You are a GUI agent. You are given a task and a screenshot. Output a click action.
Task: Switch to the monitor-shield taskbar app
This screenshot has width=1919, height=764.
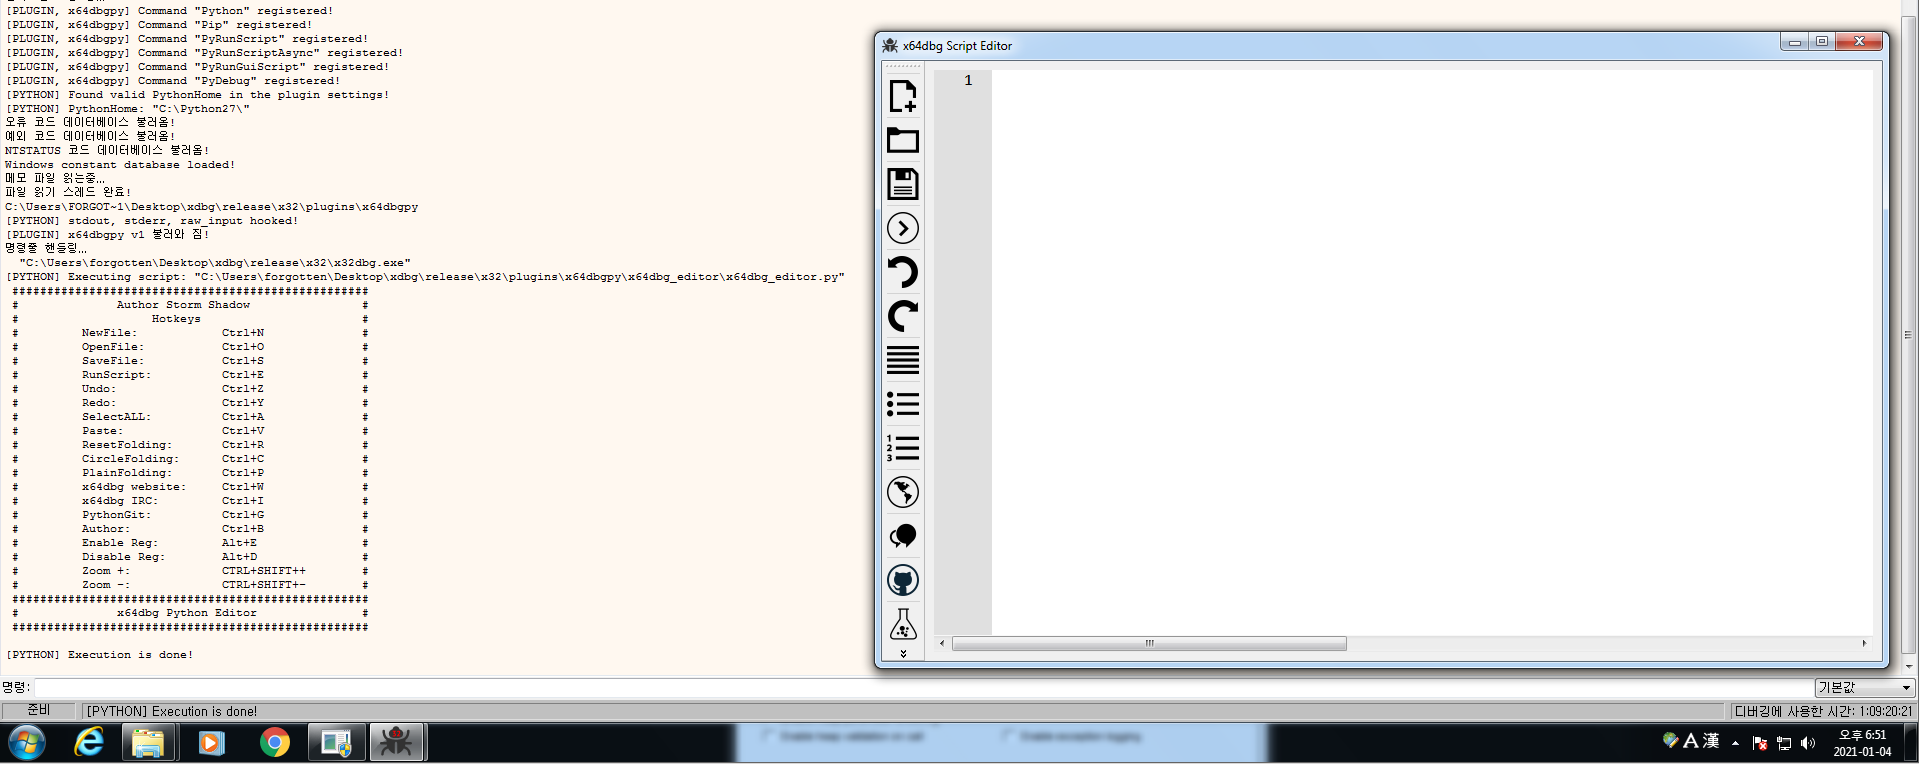coord(335,742)
